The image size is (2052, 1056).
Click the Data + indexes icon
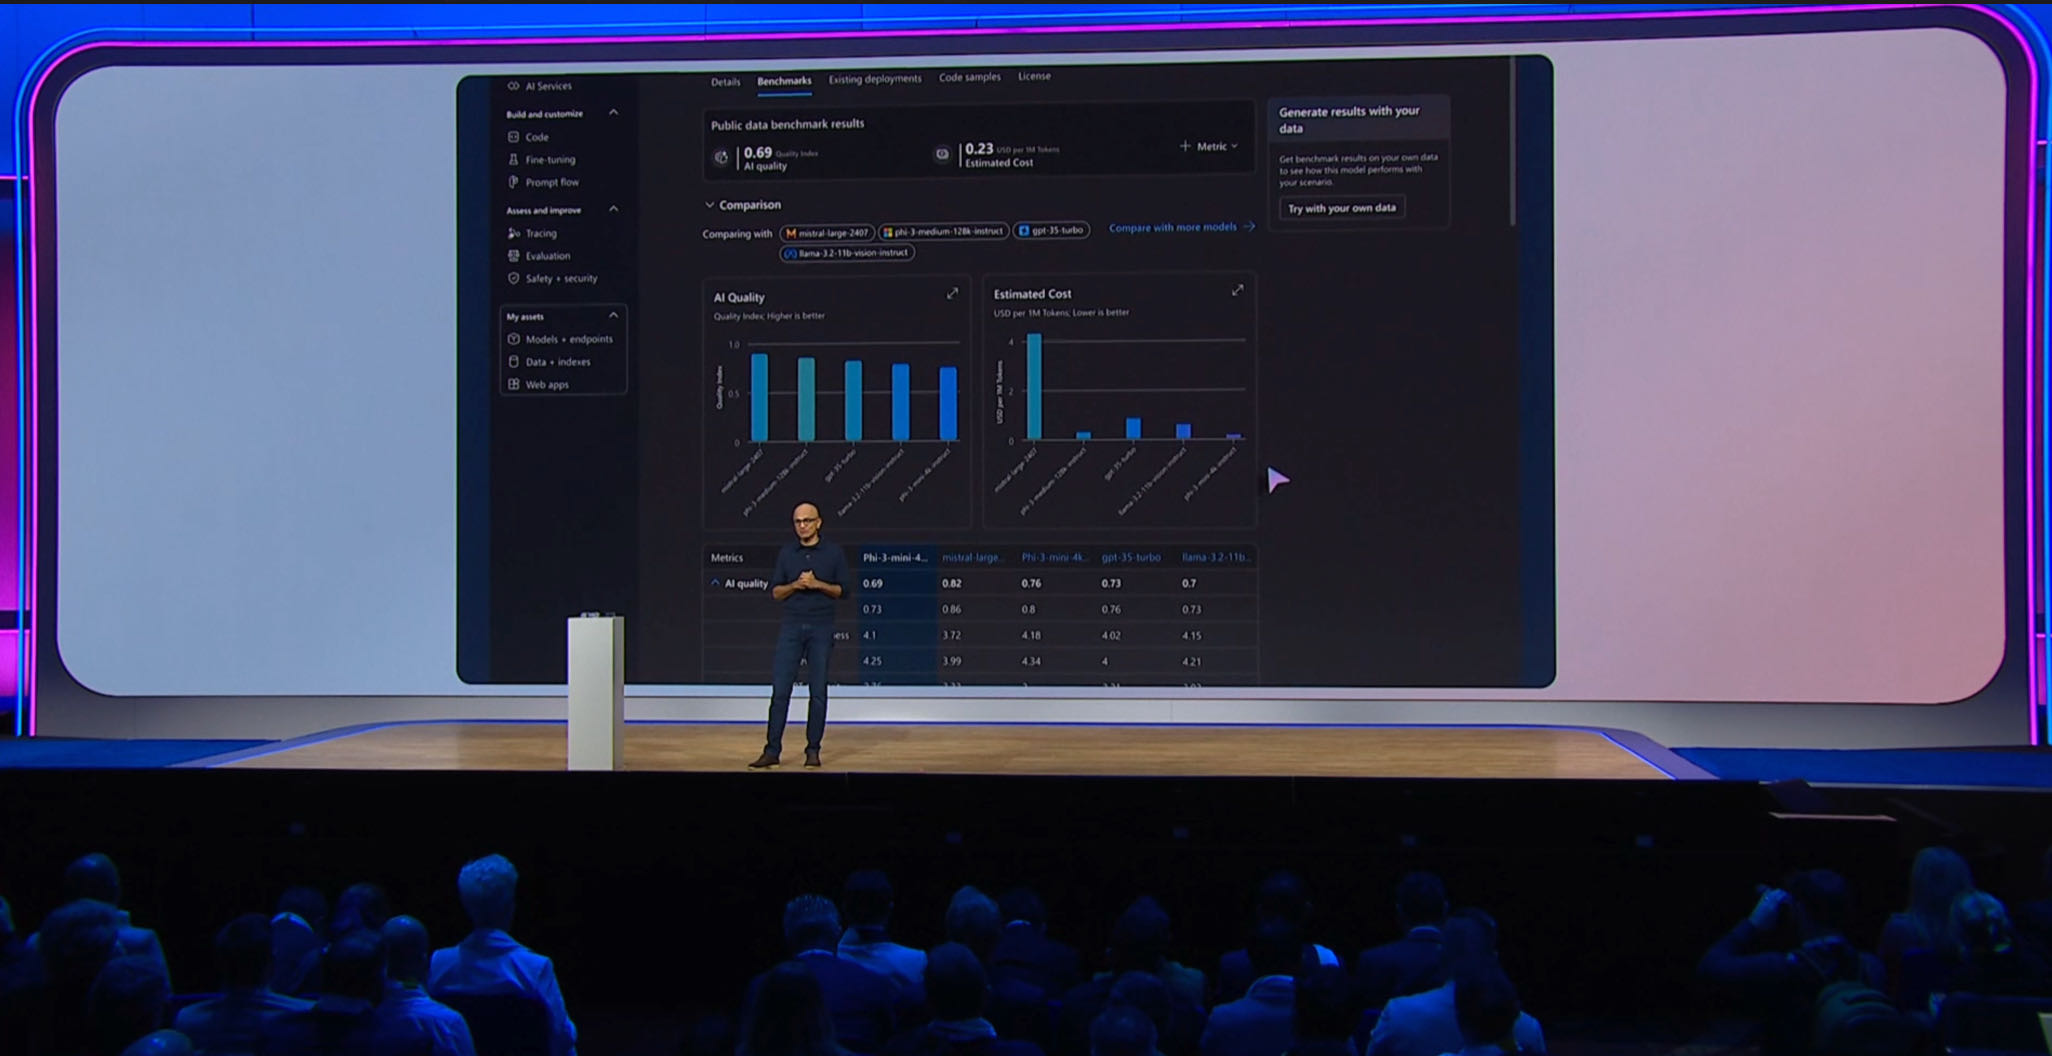point(514,362)
